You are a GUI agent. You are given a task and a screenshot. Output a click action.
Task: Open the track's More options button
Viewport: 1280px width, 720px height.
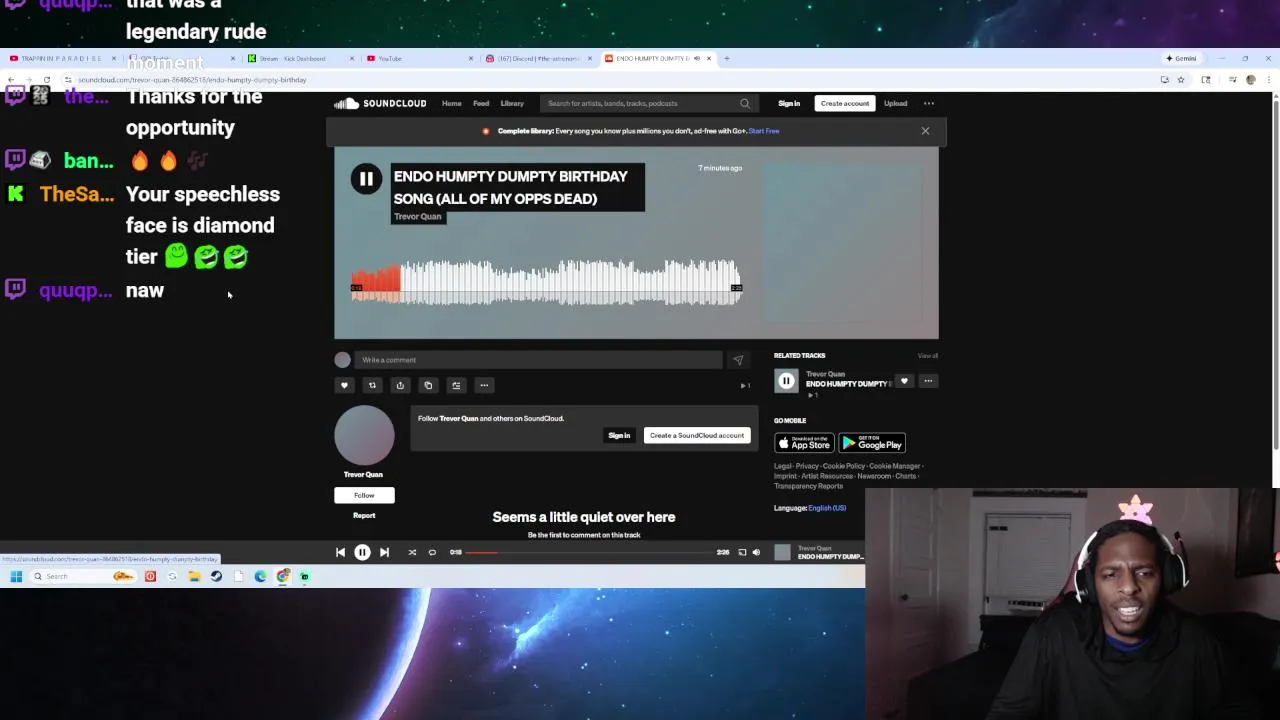tap(484, 385)
